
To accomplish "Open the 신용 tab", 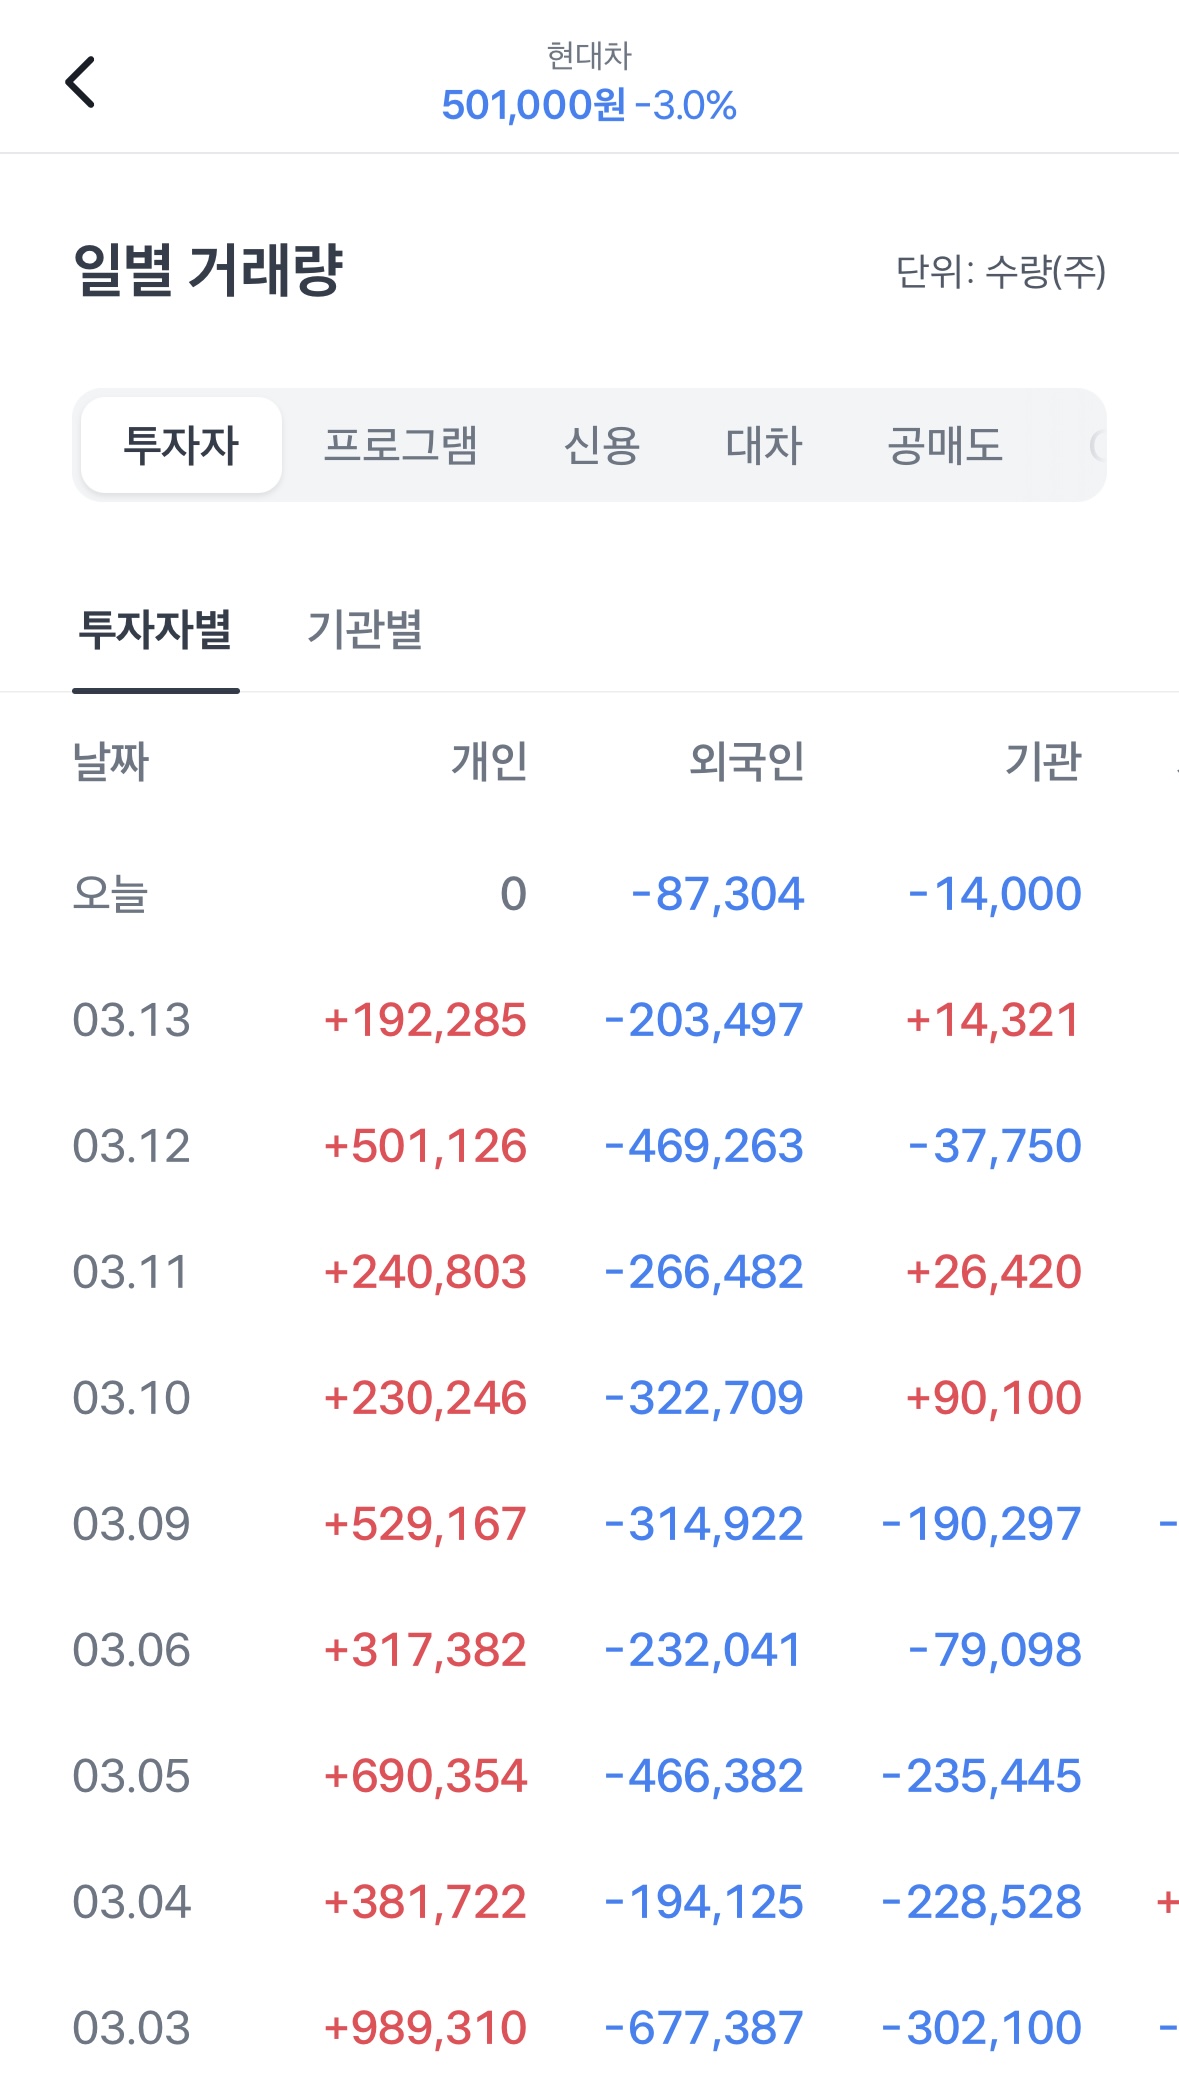I will pos(601,445).
